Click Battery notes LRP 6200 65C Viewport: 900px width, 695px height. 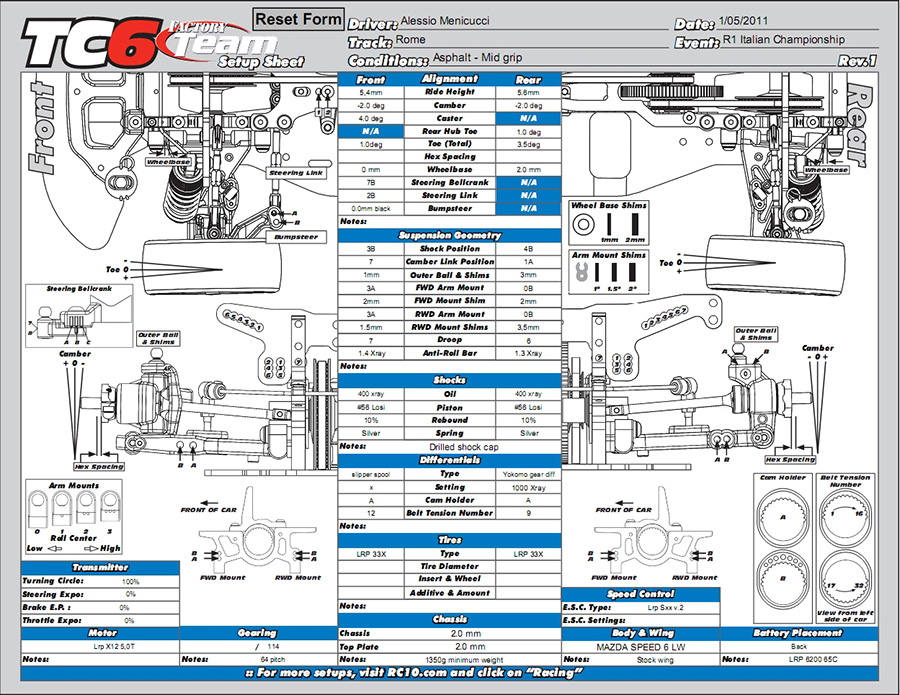coord(813,660)
